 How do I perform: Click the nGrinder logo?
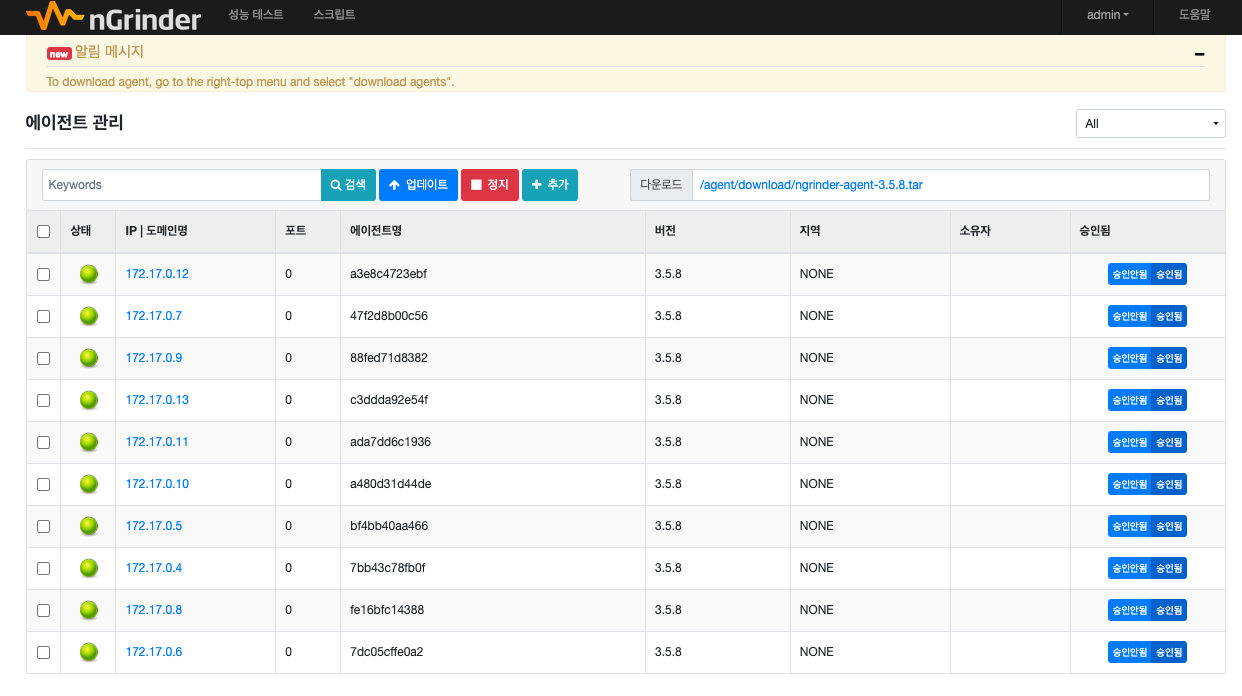pyautogui.click(x=114, y=16)
